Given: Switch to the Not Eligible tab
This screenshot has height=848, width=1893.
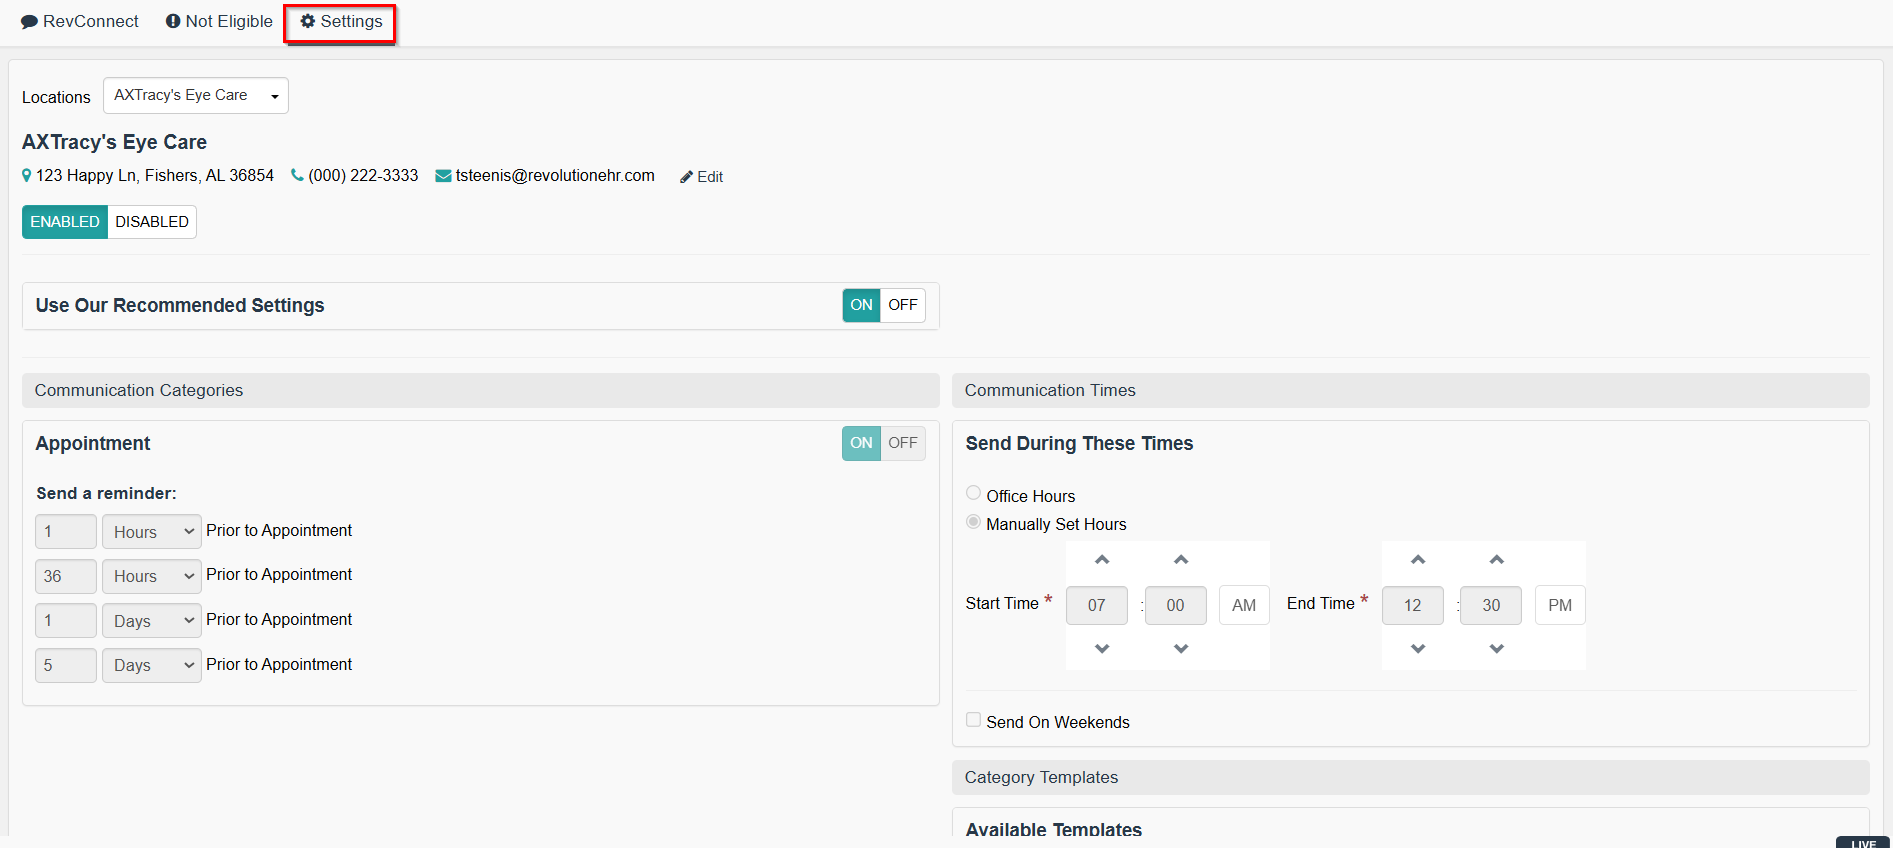Looking at the screenshot, I should 219,22.
